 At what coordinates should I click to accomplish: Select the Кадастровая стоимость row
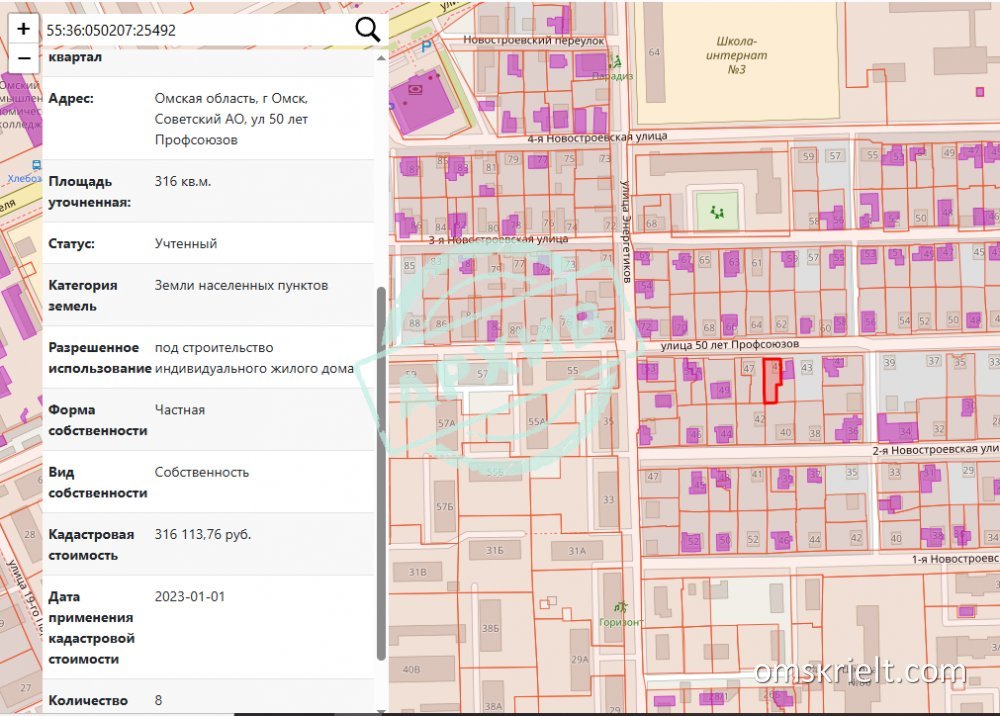coord(208,544)
